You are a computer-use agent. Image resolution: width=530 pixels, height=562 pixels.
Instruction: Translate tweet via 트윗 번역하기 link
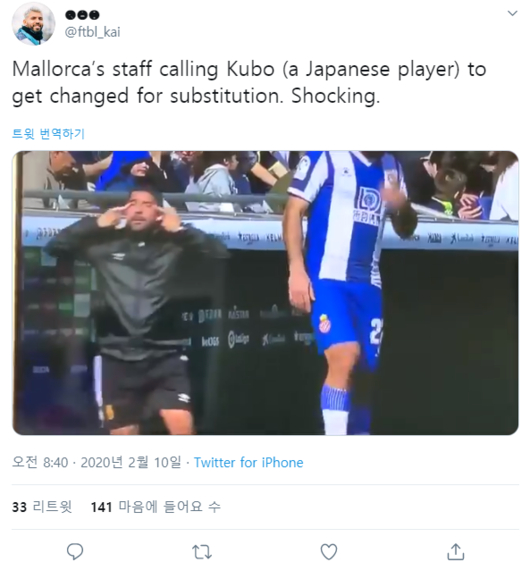pyautogui.click(x=48, y=134)
